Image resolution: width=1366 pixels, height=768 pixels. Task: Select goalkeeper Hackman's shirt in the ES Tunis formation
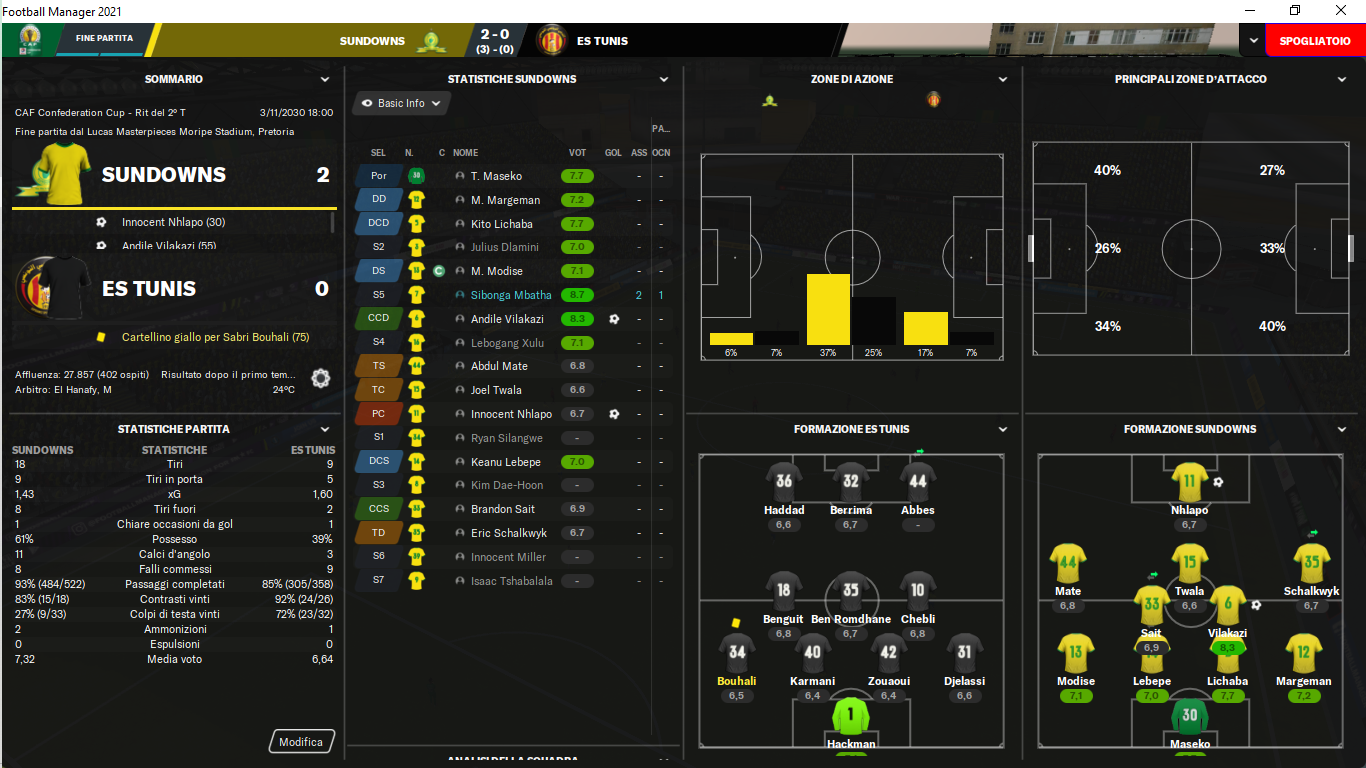[x=851, y=715]
